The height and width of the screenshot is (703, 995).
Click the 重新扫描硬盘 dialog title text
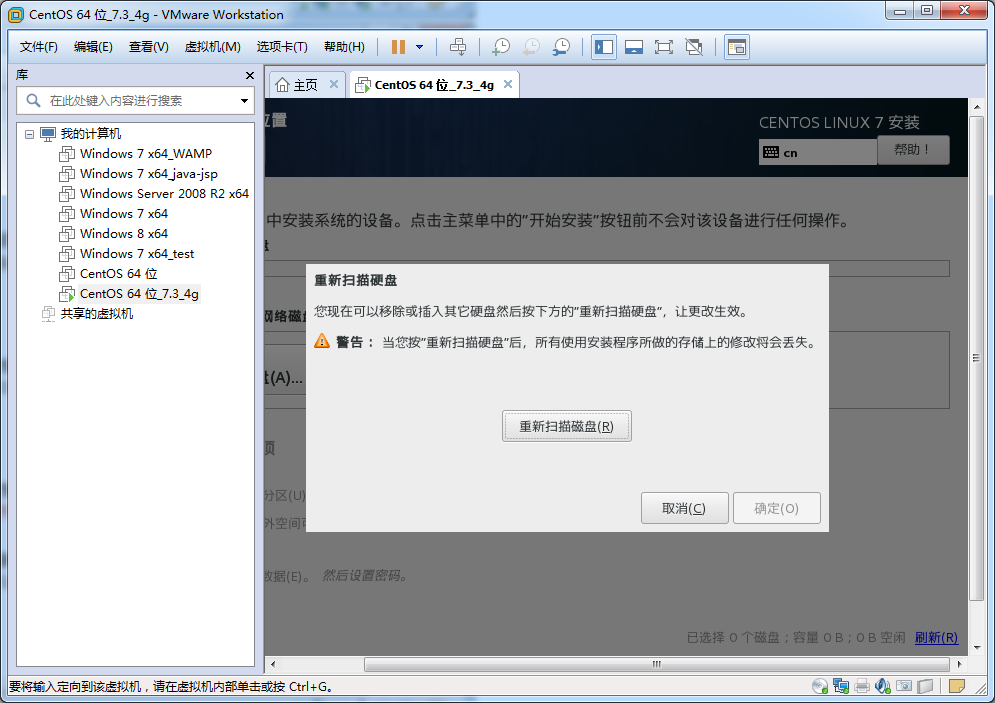pyautogui.click(x=355, y=280)
